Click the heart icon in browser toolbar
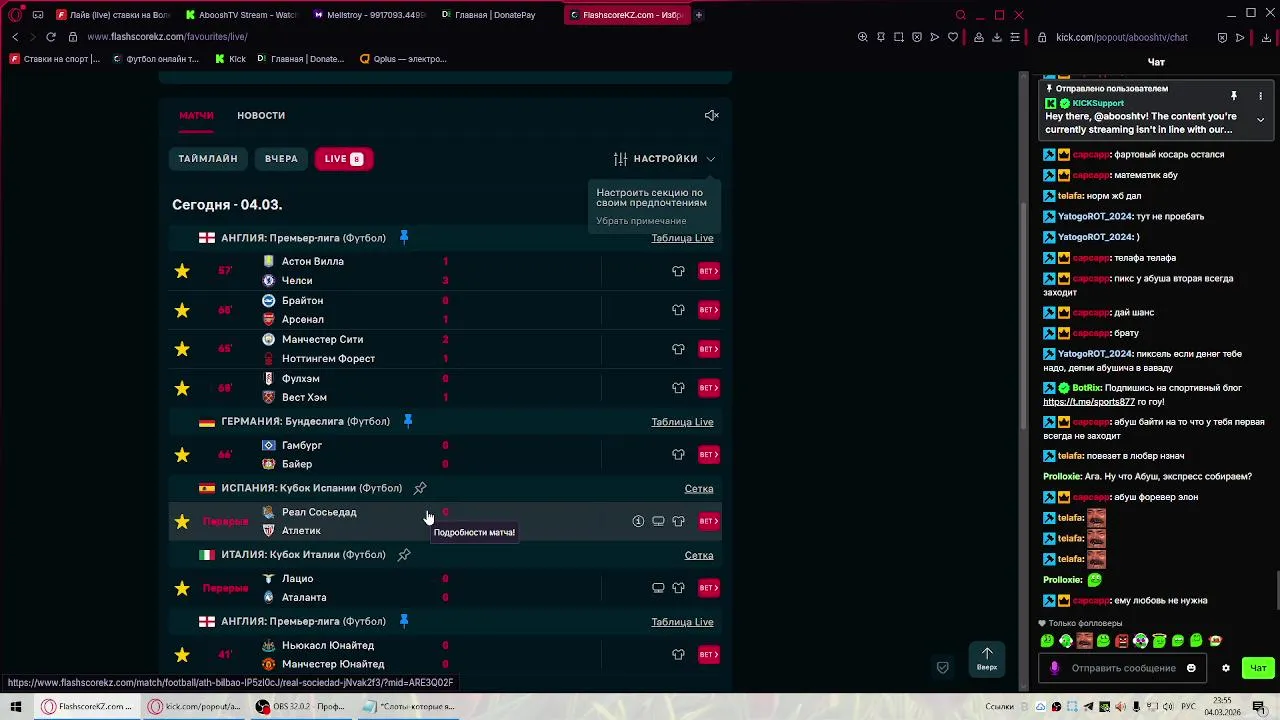 (x=953, y=37)
